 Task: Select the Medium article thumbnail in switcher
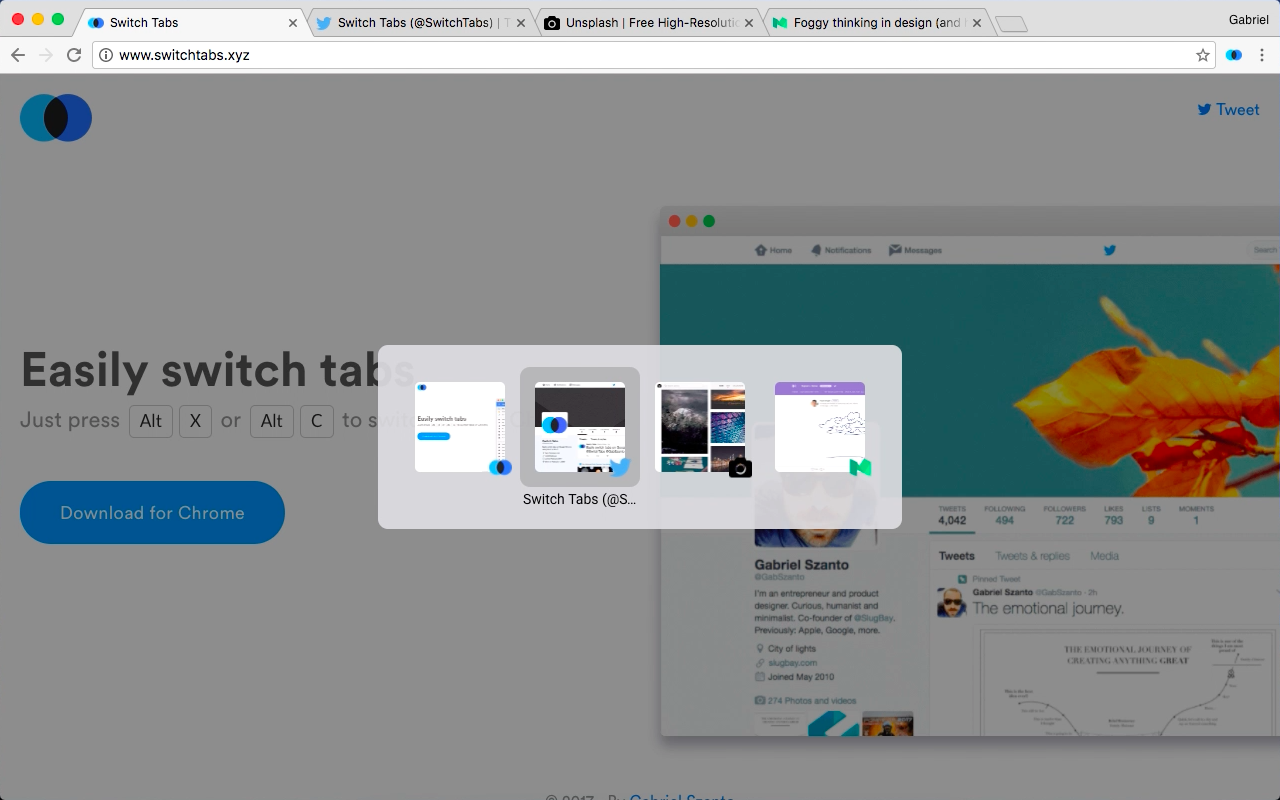click(x=820, y=427)
